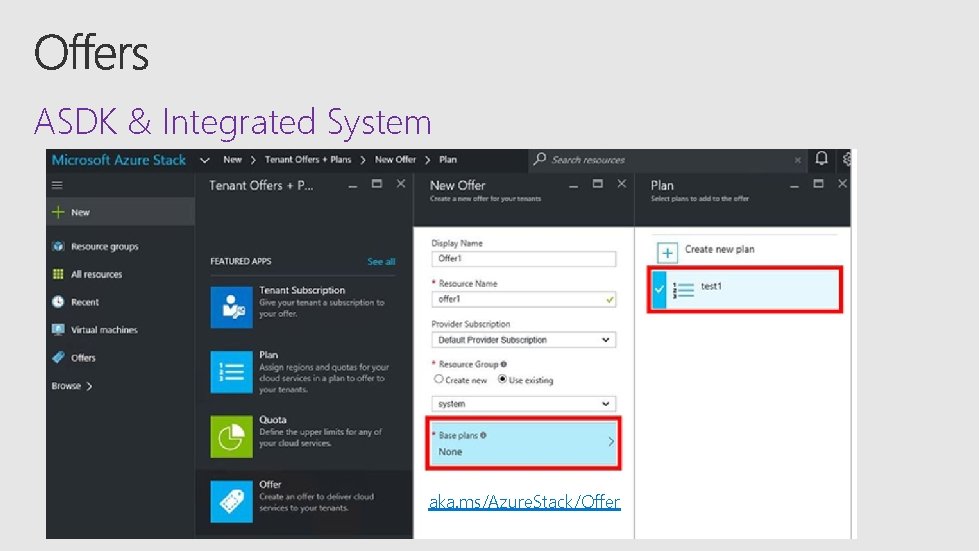
Task: Click the notifications bell icon
Action: (821, 158)
